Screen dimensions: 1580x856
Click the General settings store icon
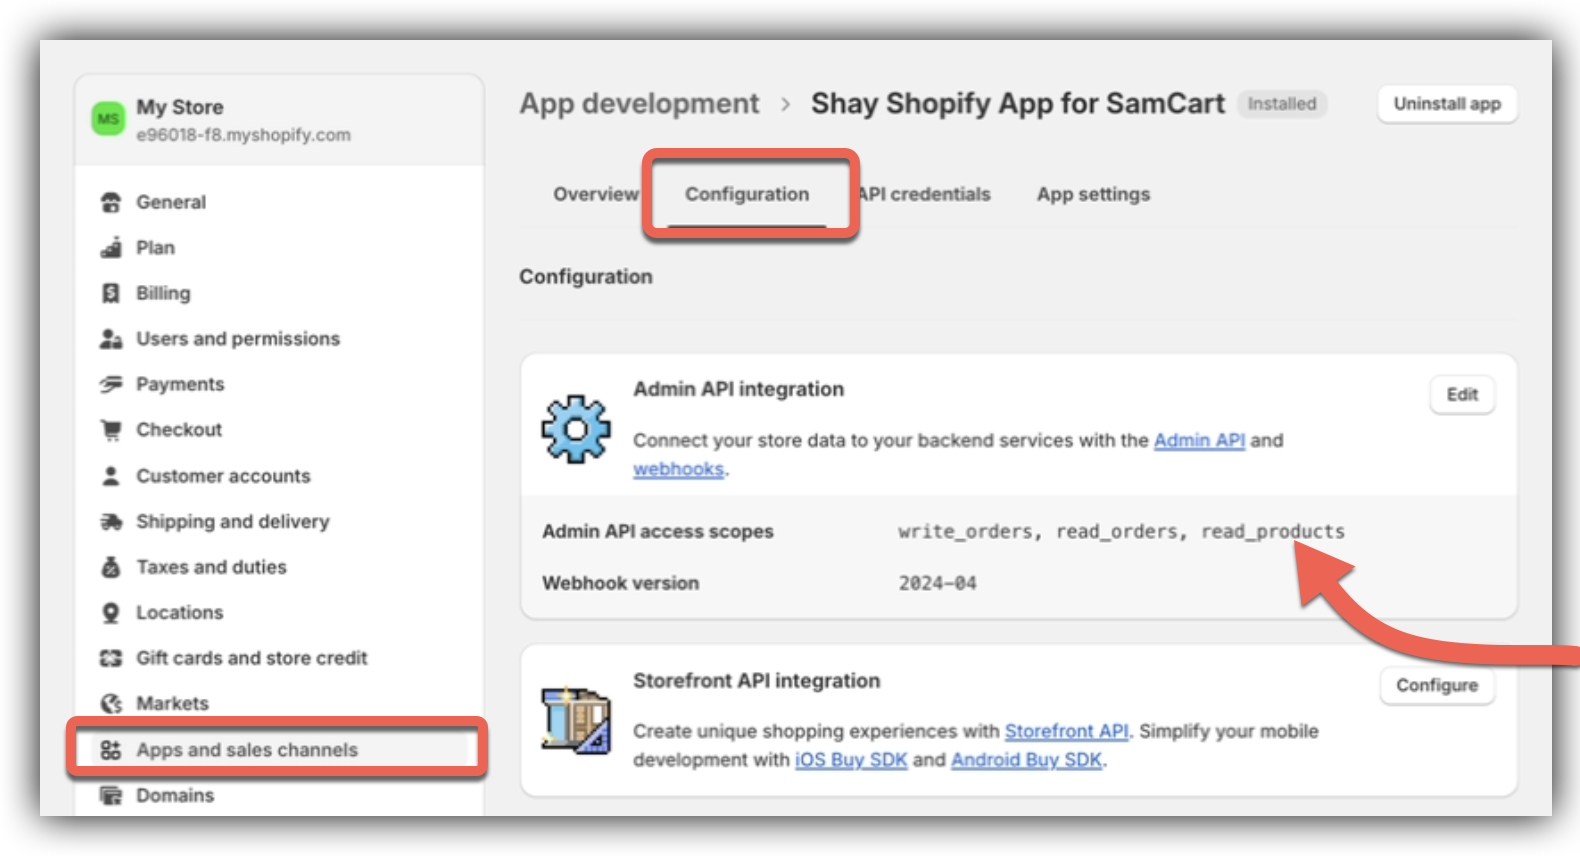tap(111, 202)
